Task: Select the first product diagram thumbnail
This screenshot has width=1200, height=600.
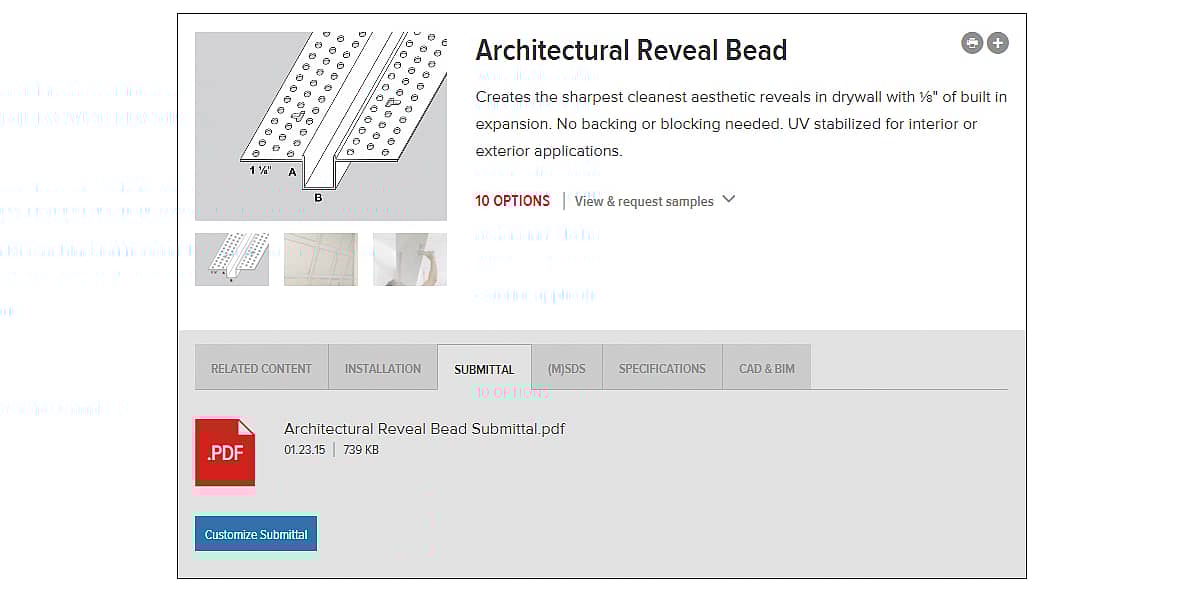Action: 231,259
